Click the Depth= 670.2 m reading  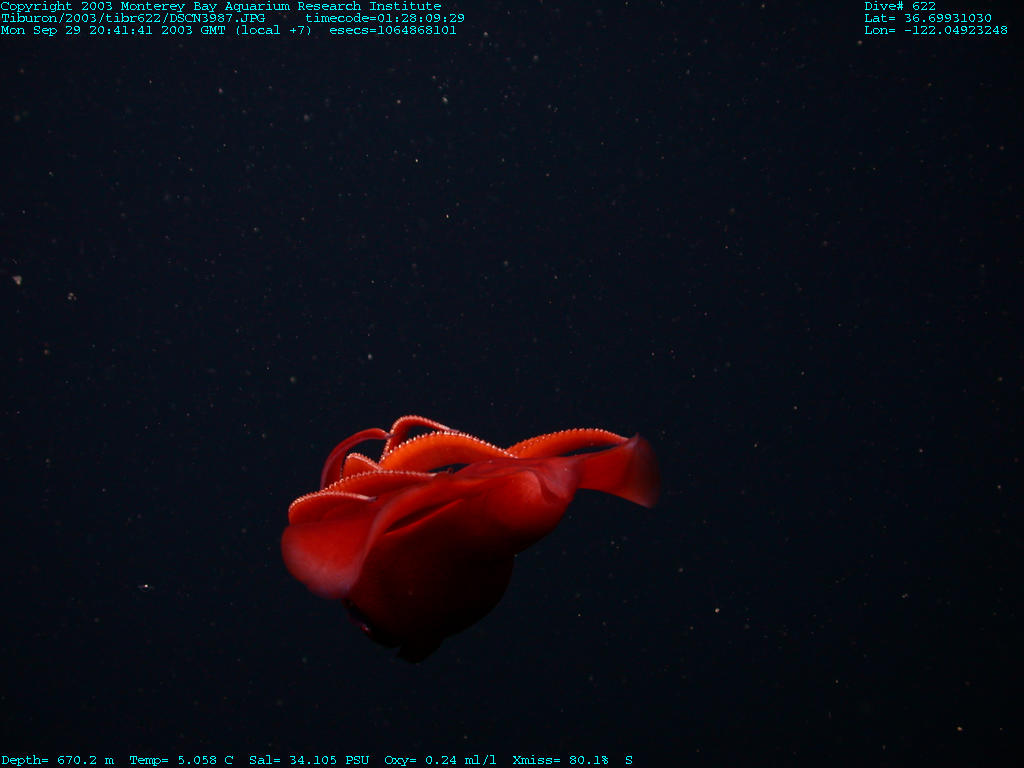57,760
